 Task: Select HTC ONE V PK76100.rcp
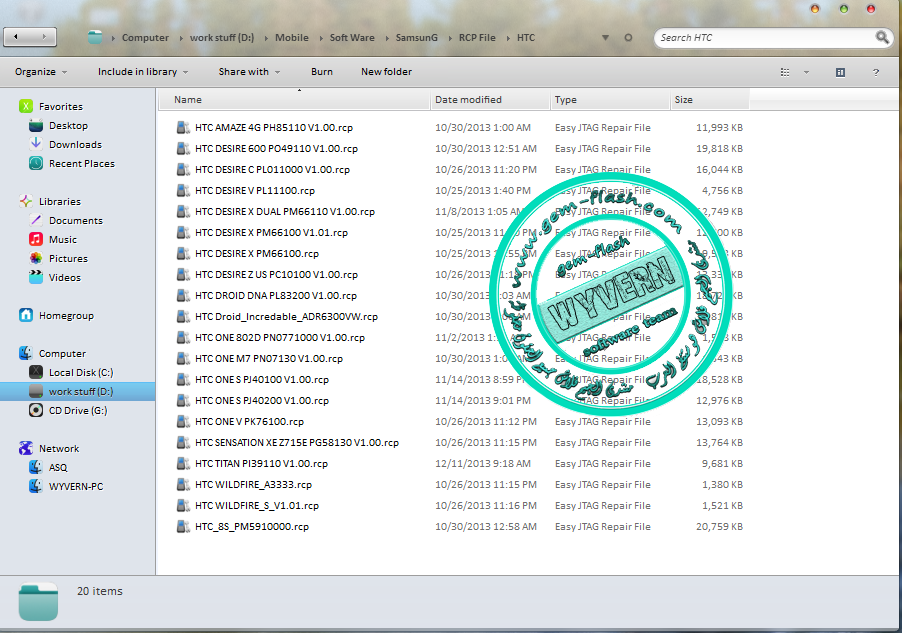point(249,421)
